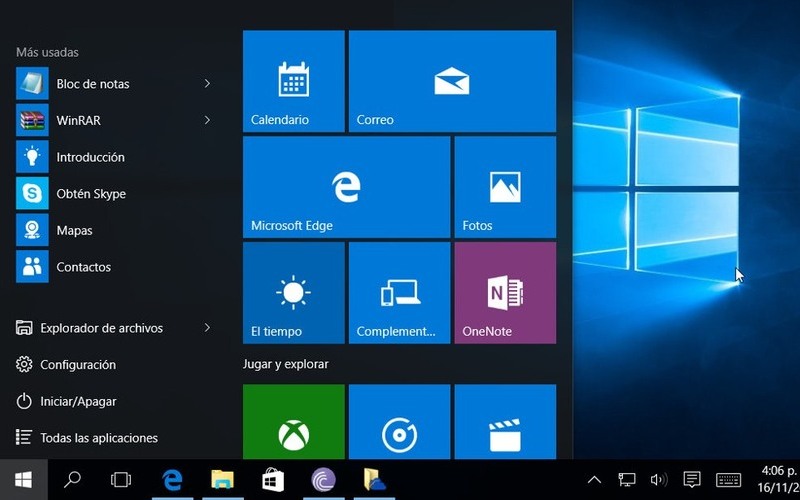Click the taskbar clock showing 4:06
The height and width of the screenshot is (500, 800).
(x=778, y=479)
